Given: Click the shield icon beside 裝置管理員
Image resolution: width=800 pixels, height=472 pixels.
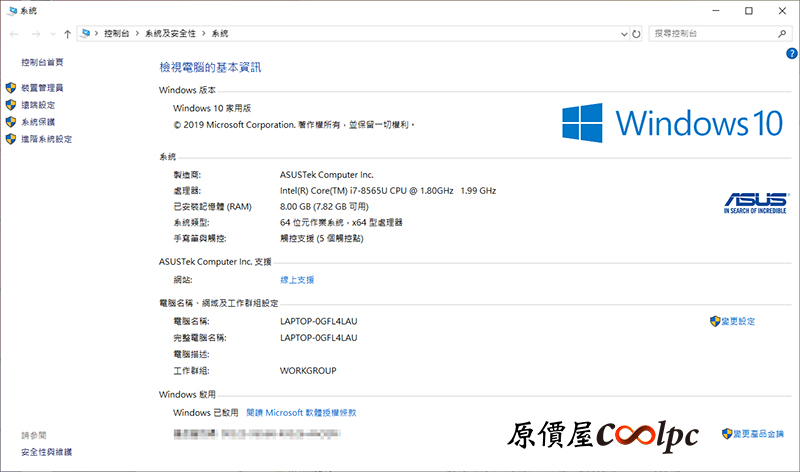Looking at the screenshot, I should click(11, 88).
